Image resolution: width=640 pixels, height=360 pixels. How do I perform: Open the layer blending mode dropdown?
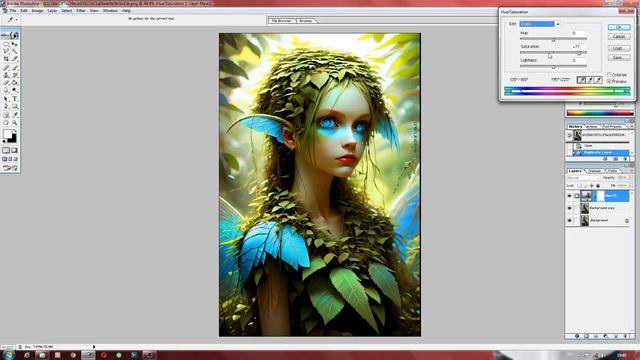[583, 178]
